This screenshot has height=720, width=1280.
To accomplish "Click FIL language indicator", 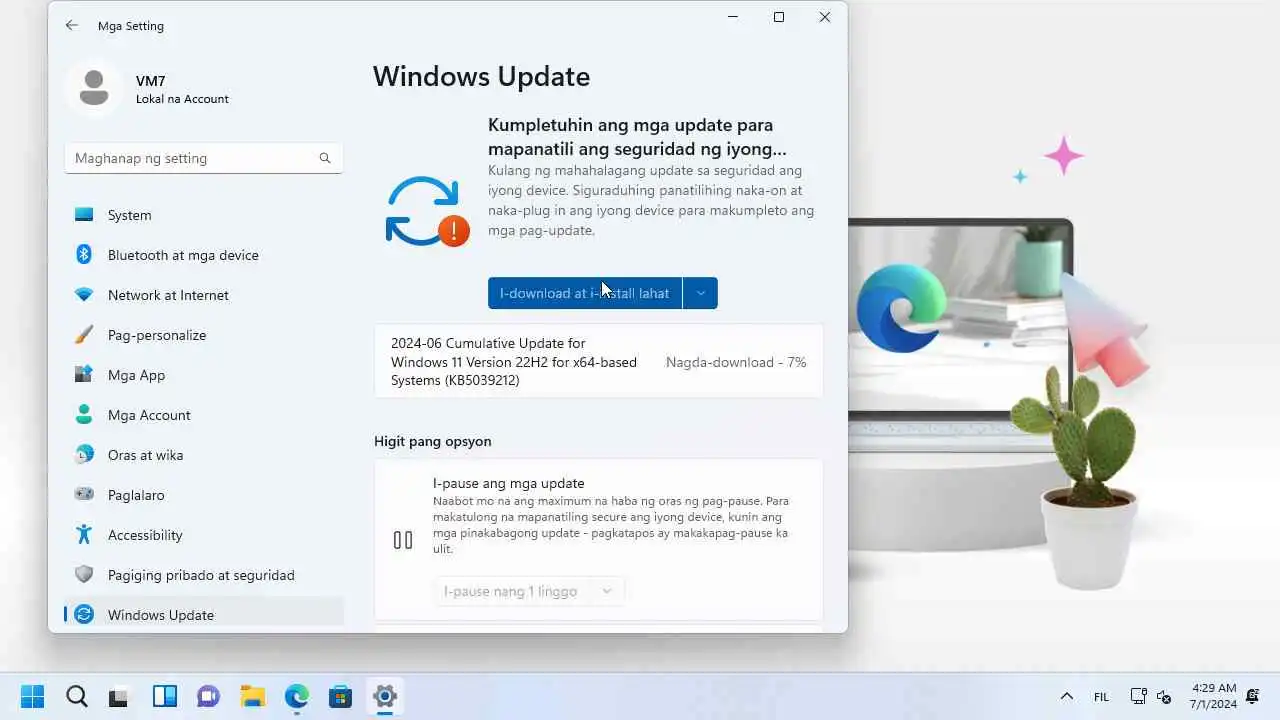I will click(x=1101, y=697).
